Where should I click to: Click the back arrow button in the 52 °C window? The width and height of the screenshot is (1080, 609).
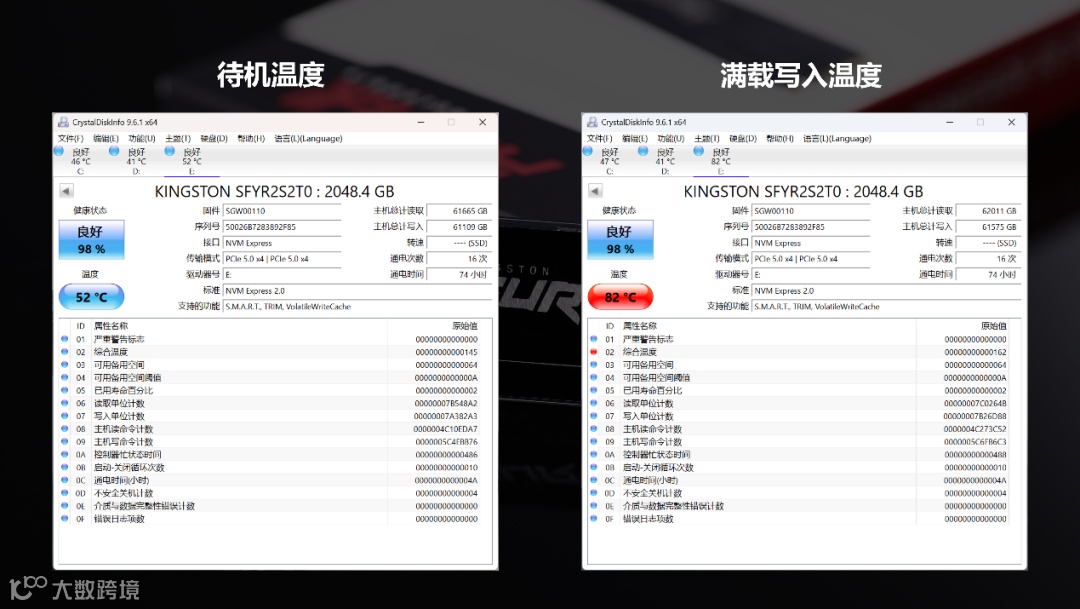[66, 191]
